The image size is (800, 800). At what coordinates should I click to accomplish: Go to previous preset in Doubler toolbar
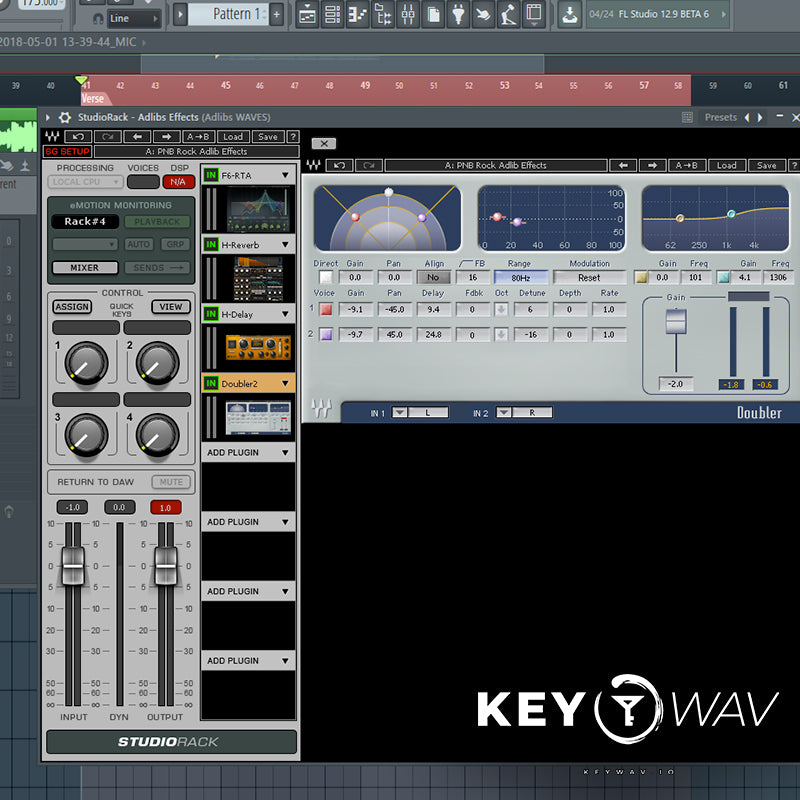point(623,165)
